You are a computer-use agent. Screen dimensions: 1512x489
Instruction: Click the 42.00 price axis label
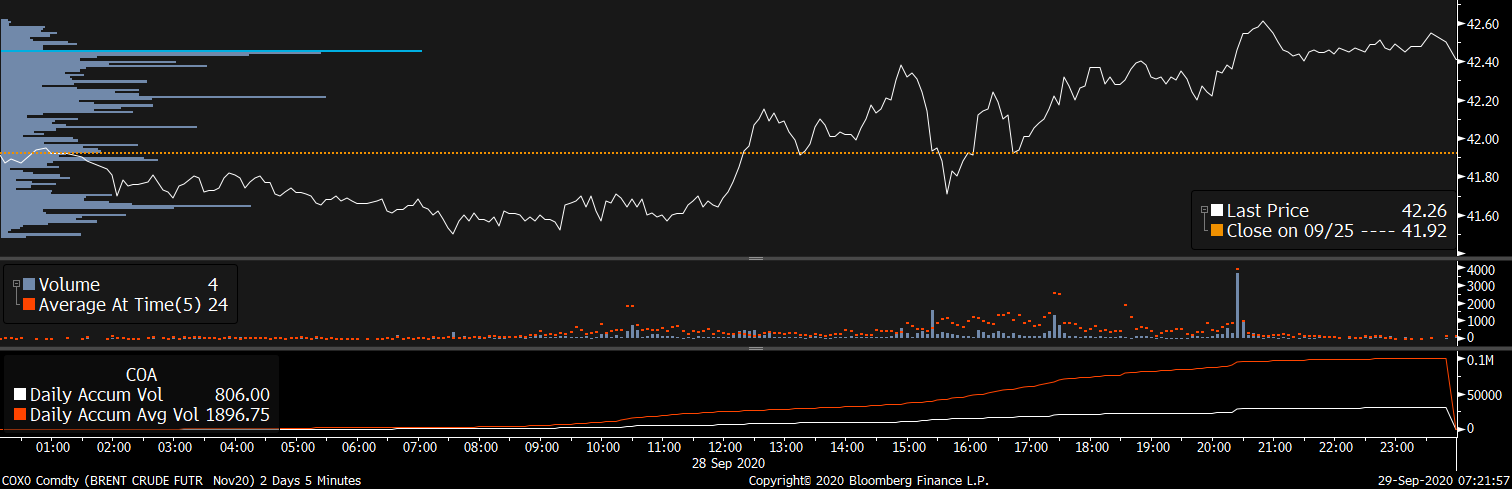[1481, 139]
